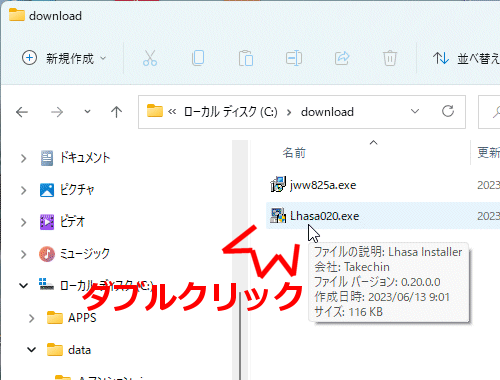
Task: Go up one folder level
Action: tap(116, 112)
